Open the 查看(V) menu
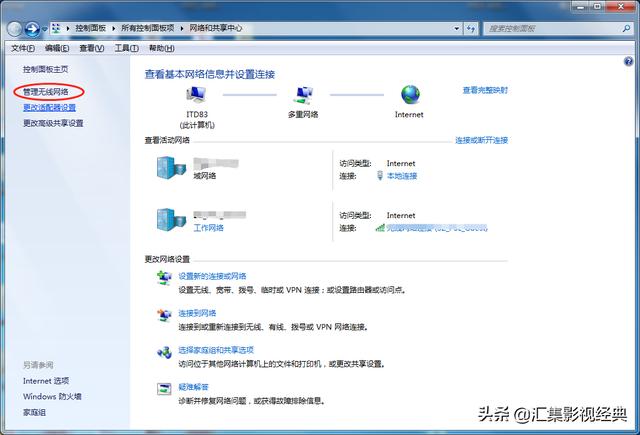640x435 pixels. (92, 48)
